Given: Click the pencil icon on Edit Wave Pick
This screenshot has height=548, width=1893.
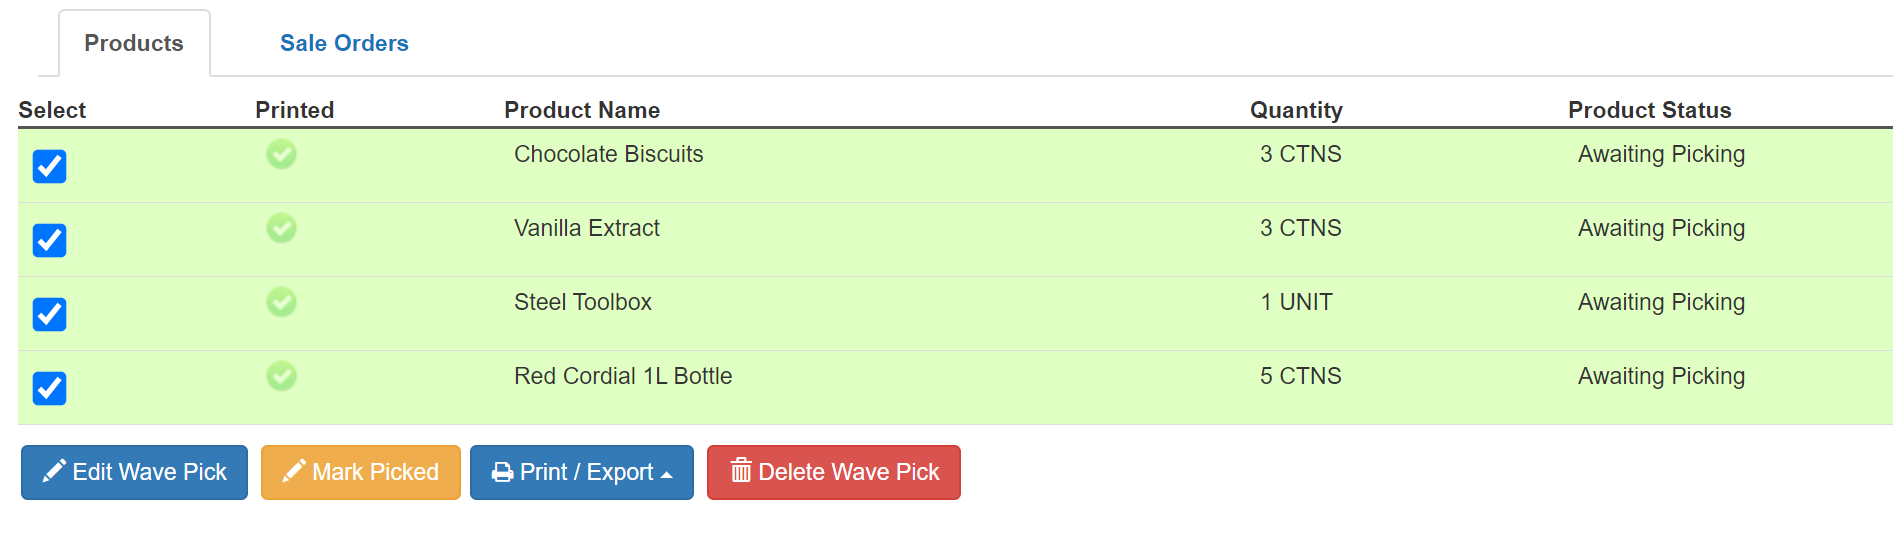Looking at the screenshot, I should coord(54,471).
